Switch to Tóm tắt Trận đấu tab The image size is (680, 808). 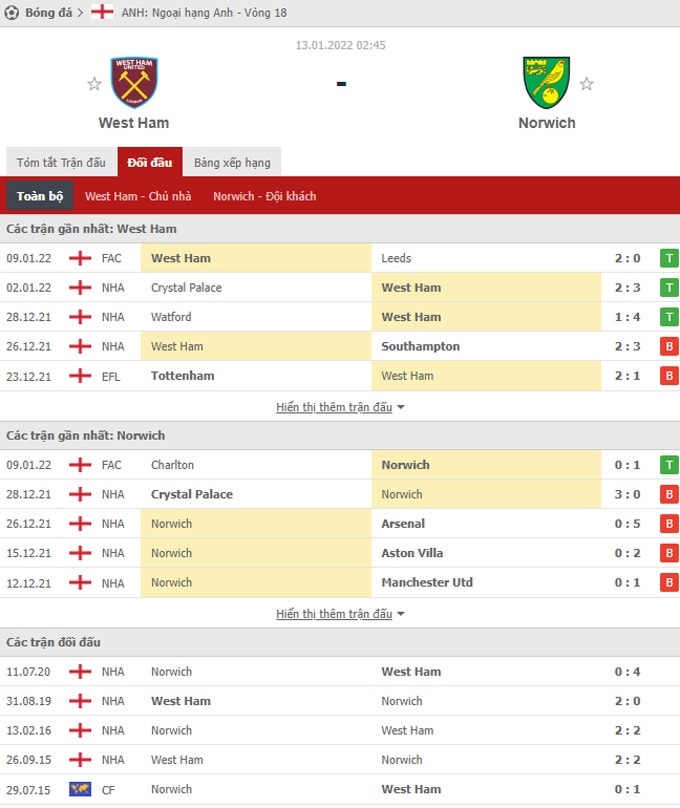pyautogui.click(x=61, y=162)
